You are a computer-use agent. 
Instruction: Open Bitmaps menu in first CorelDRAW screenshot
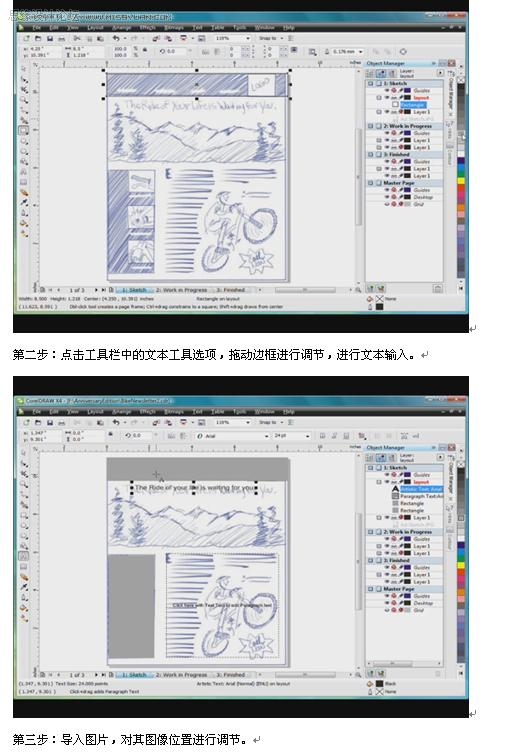174,27
